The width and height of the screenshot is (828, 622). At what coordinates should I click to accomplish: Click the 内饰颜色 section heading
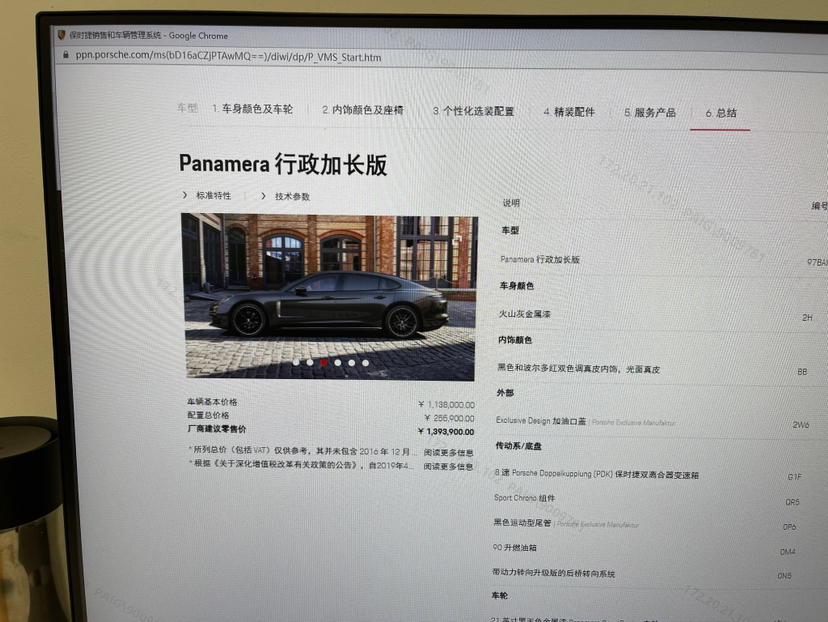(515, 340)
